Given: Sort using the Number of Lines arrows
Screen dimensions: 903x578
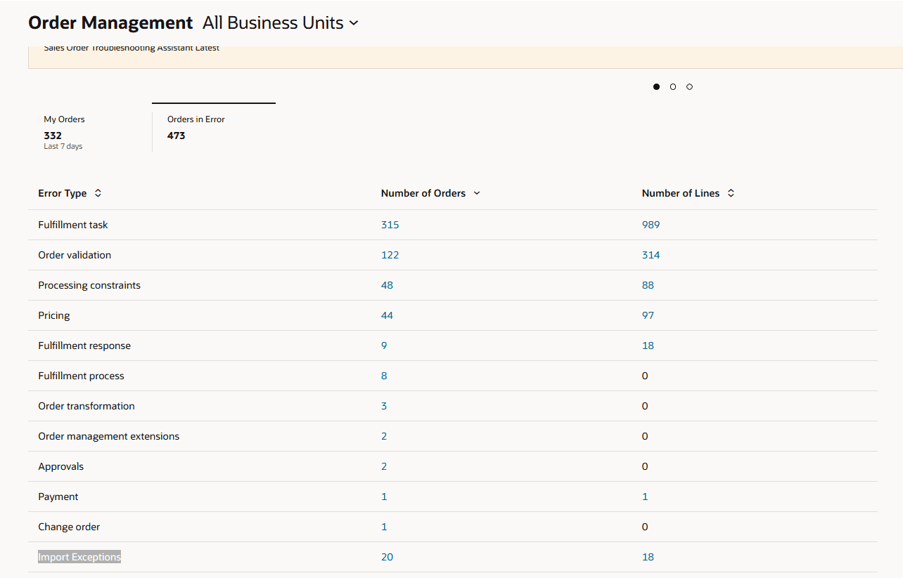Looking at the screenshot, I should (731, 193).
